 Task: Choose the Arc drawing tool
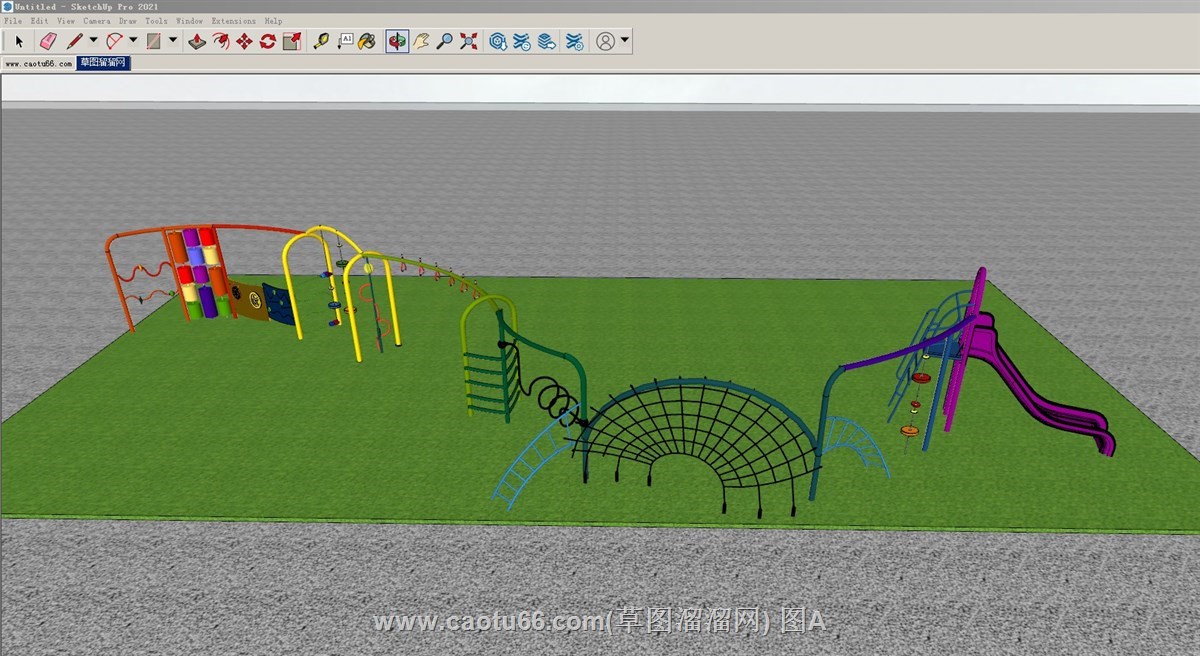[114, 41]
